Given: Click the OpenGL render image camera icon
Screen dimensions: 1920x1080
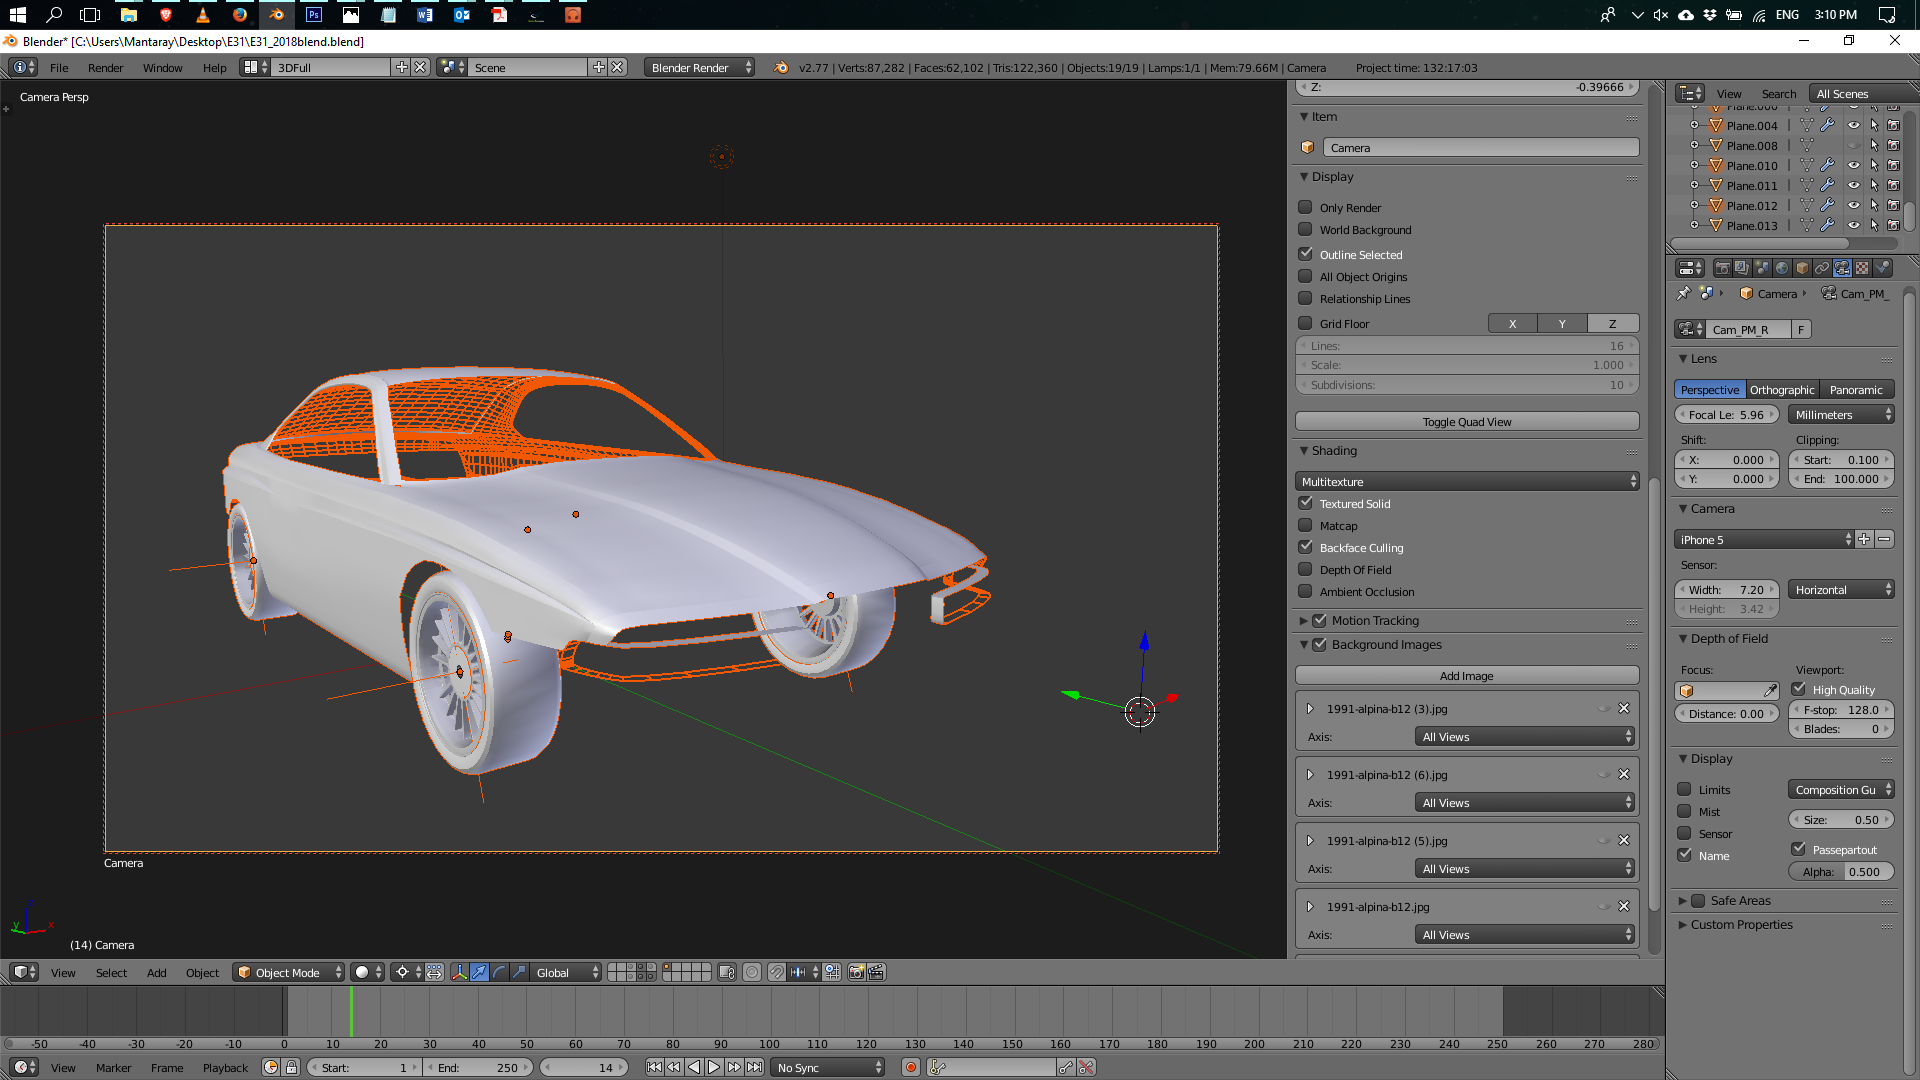Looking at the screenshot, I should 856,972.
